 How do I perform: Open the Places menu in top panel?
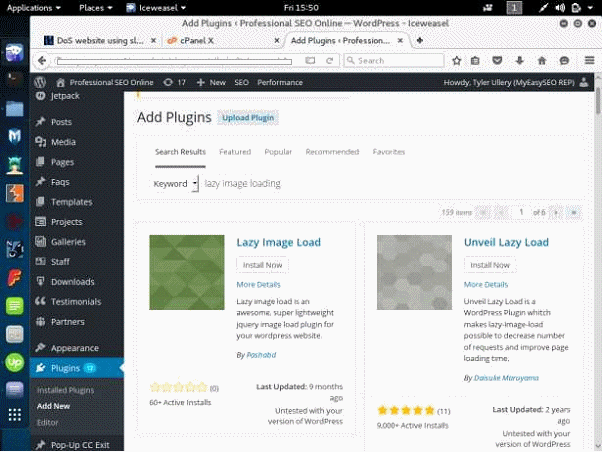point(96,8)
